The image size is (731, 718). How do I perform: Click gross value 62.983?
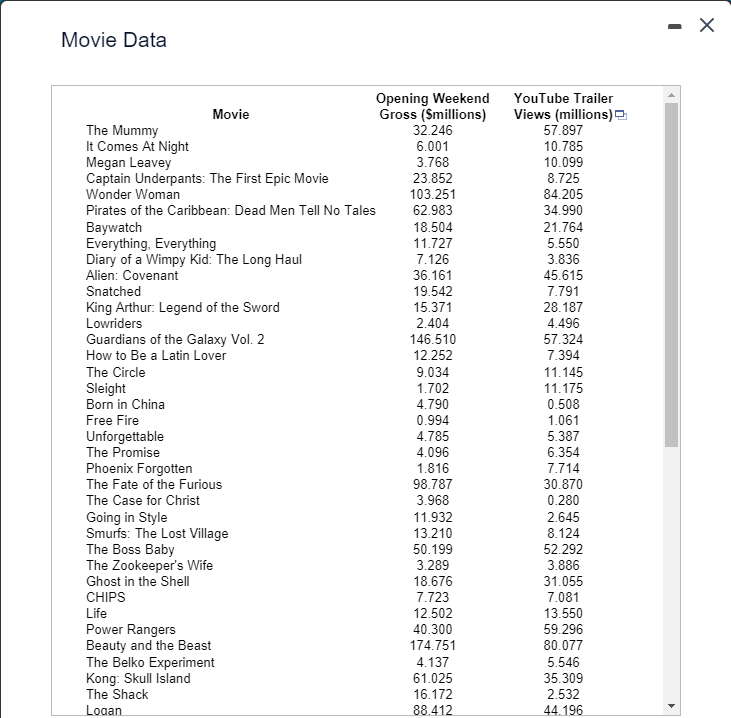433,211
